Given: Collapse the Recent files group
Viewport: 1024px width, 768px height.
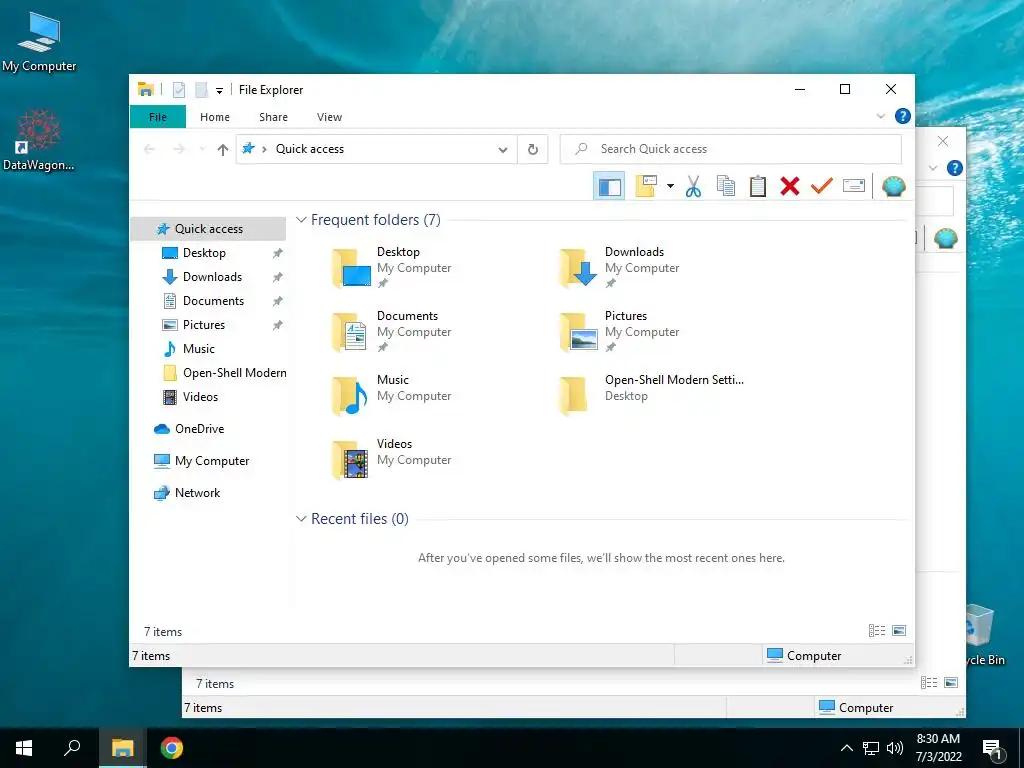Looking at the screenshot, I should [301, 519].
